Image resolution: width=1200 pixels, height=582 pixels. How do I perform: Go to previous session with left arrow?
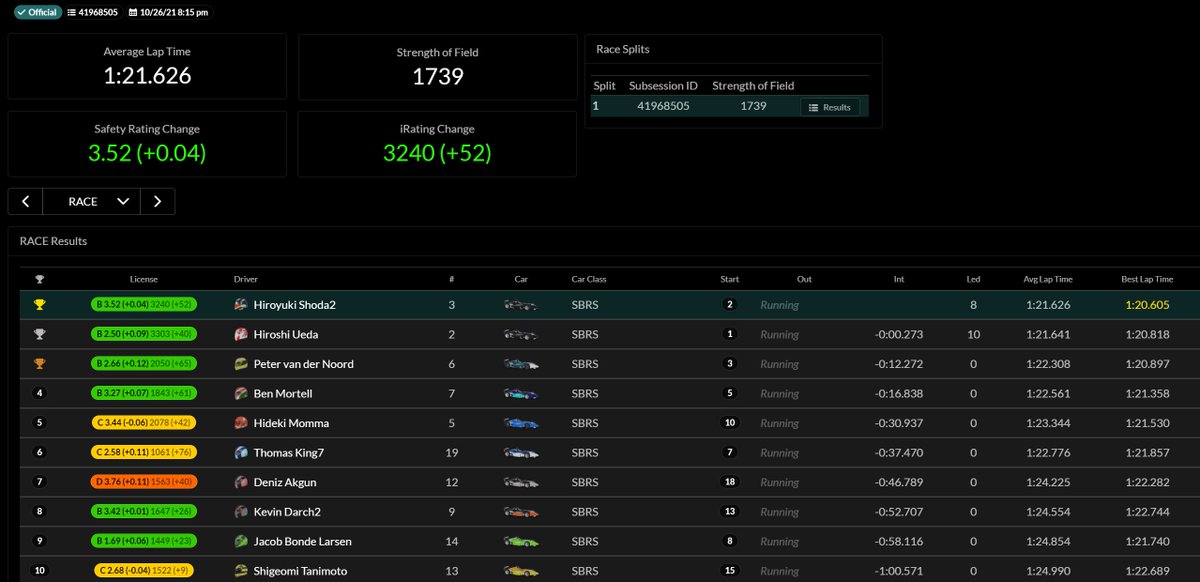(25, 201)
